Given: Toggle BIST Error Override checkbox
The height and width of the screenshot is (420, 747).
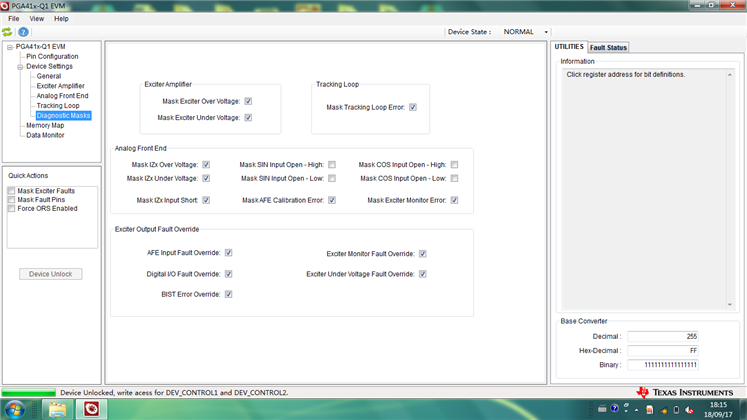Looking at the screenshot, I should pos(229,294).
